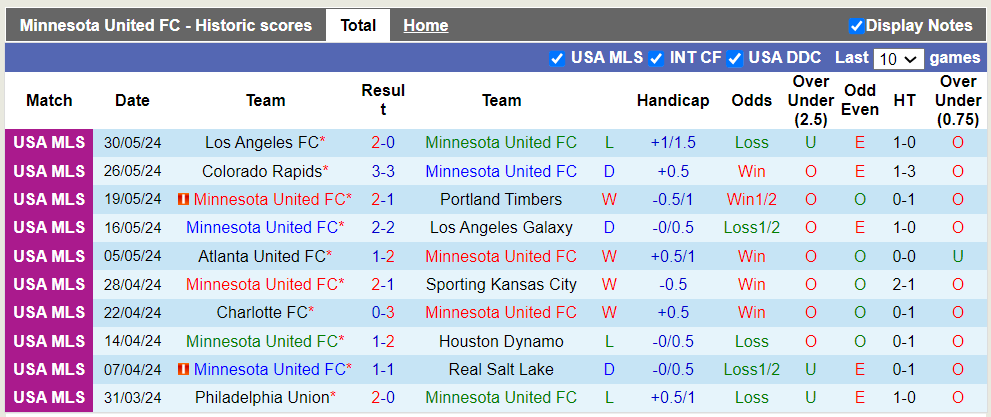The height and width of the screenshot is (417, 991).
Task: Click the 3-3 result score
Action: click(x=383, y=171)
